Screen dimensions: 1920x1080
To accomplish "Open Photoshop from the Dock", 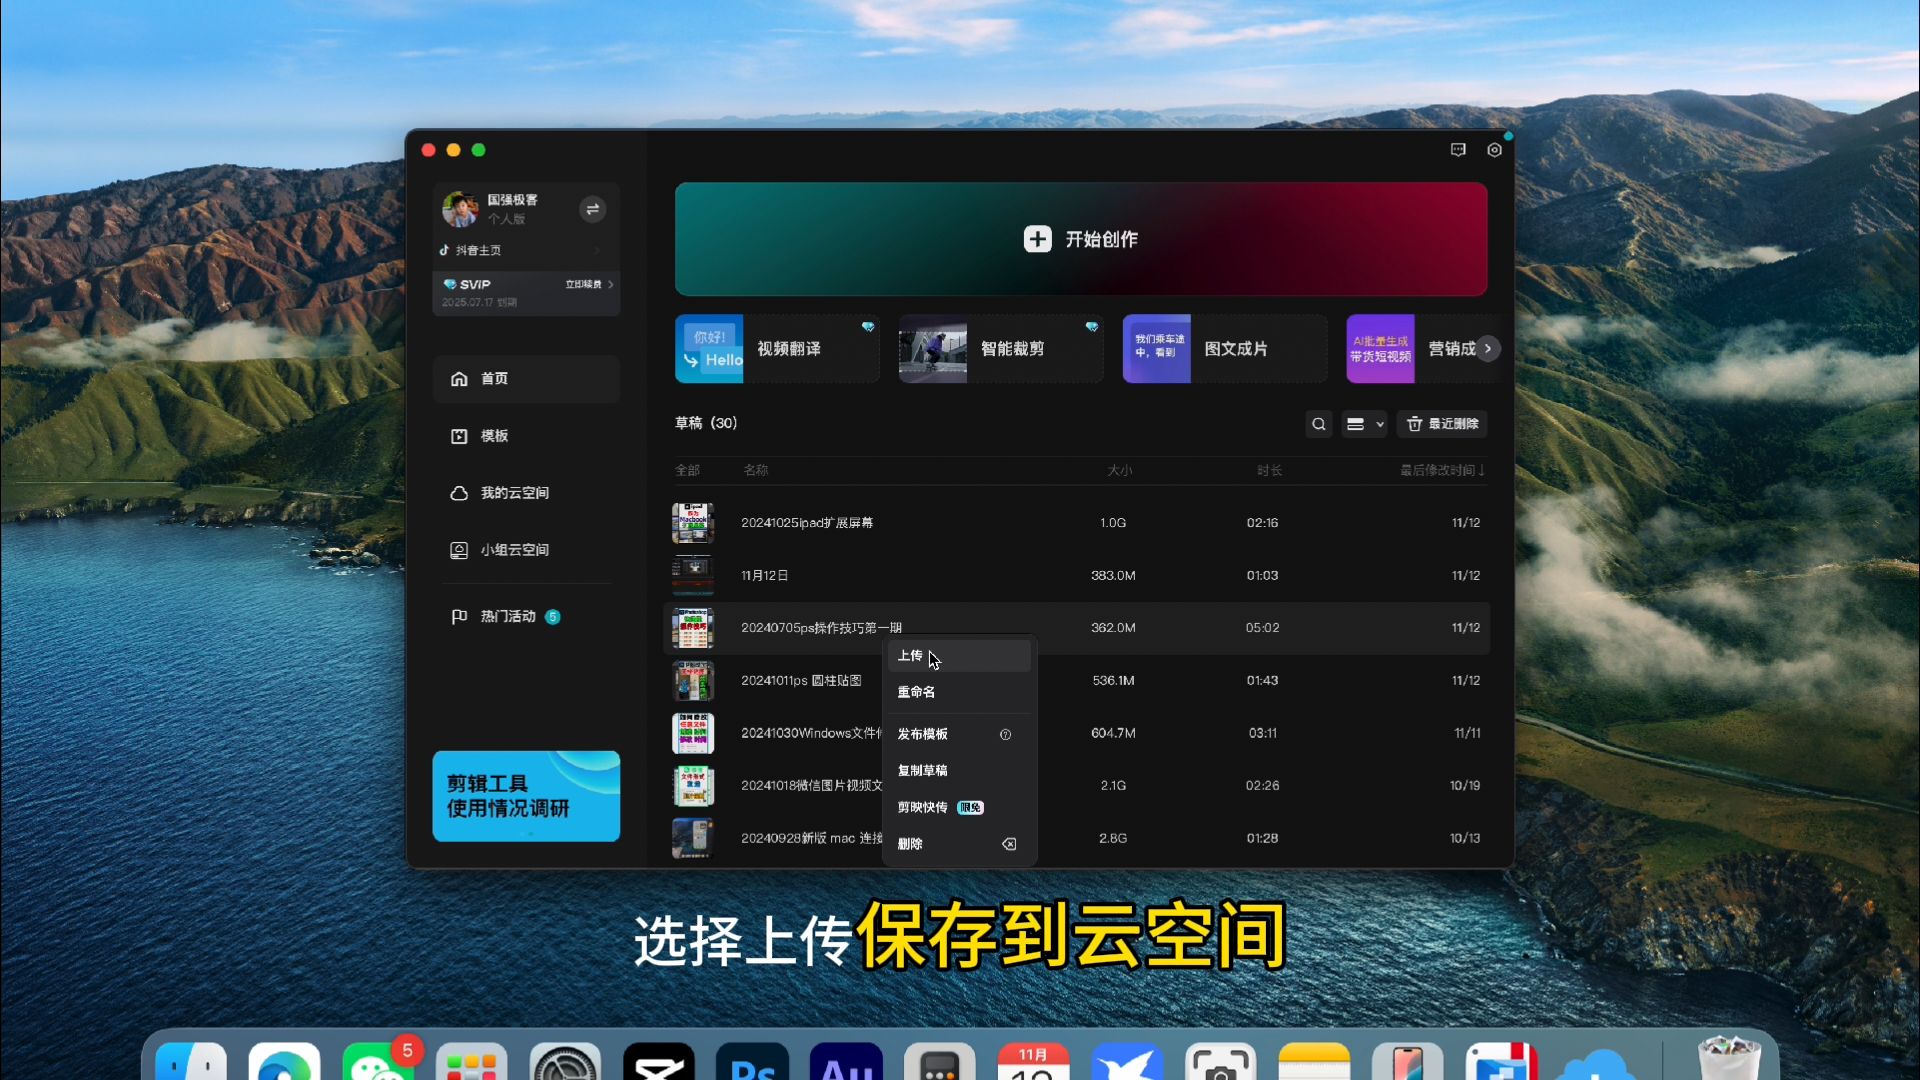I will (x=752, y=1062).
